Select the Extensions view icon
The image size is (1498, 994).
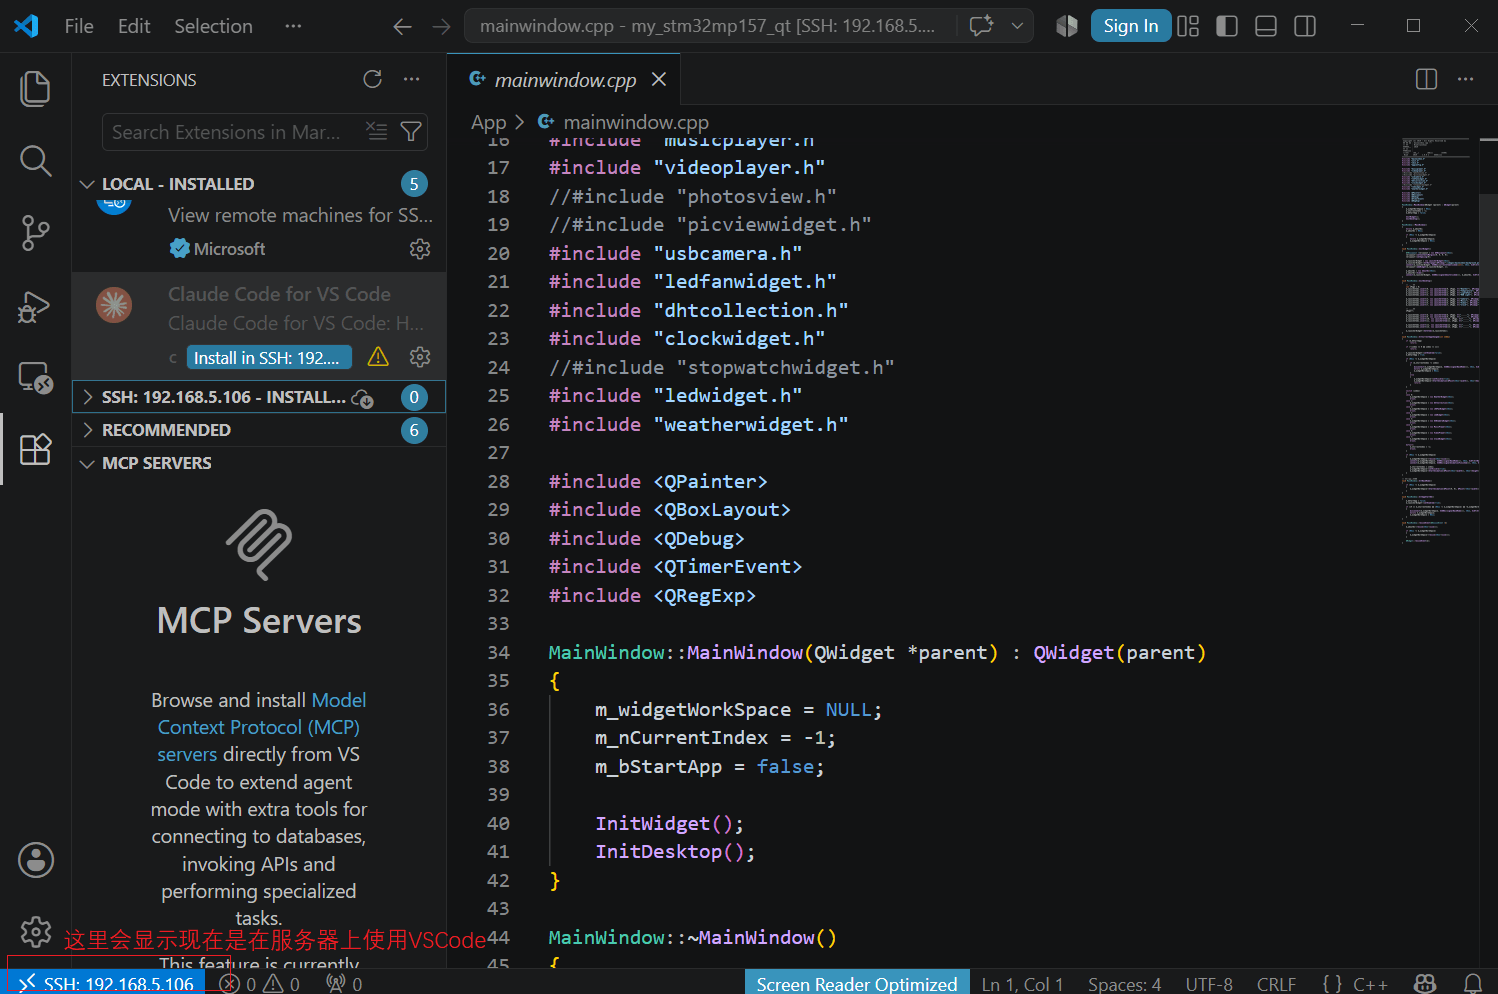35,450
